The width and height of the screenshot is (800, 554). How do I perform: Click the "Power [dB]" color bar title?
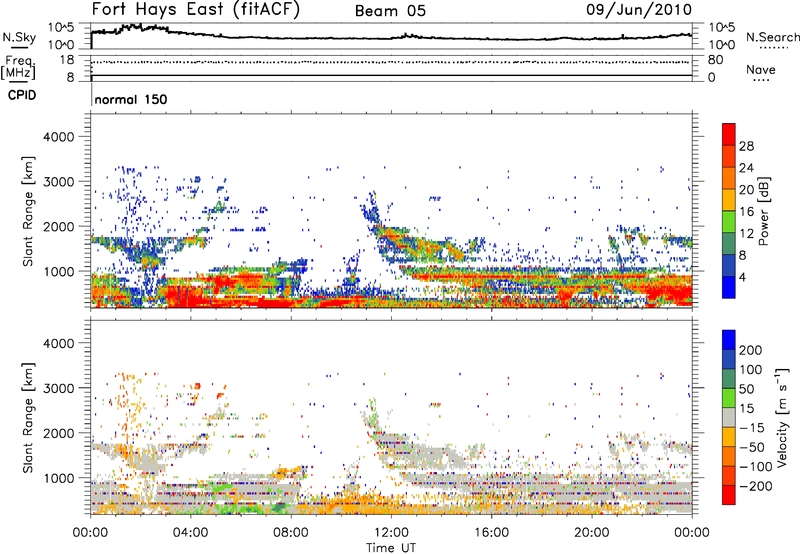763,211
